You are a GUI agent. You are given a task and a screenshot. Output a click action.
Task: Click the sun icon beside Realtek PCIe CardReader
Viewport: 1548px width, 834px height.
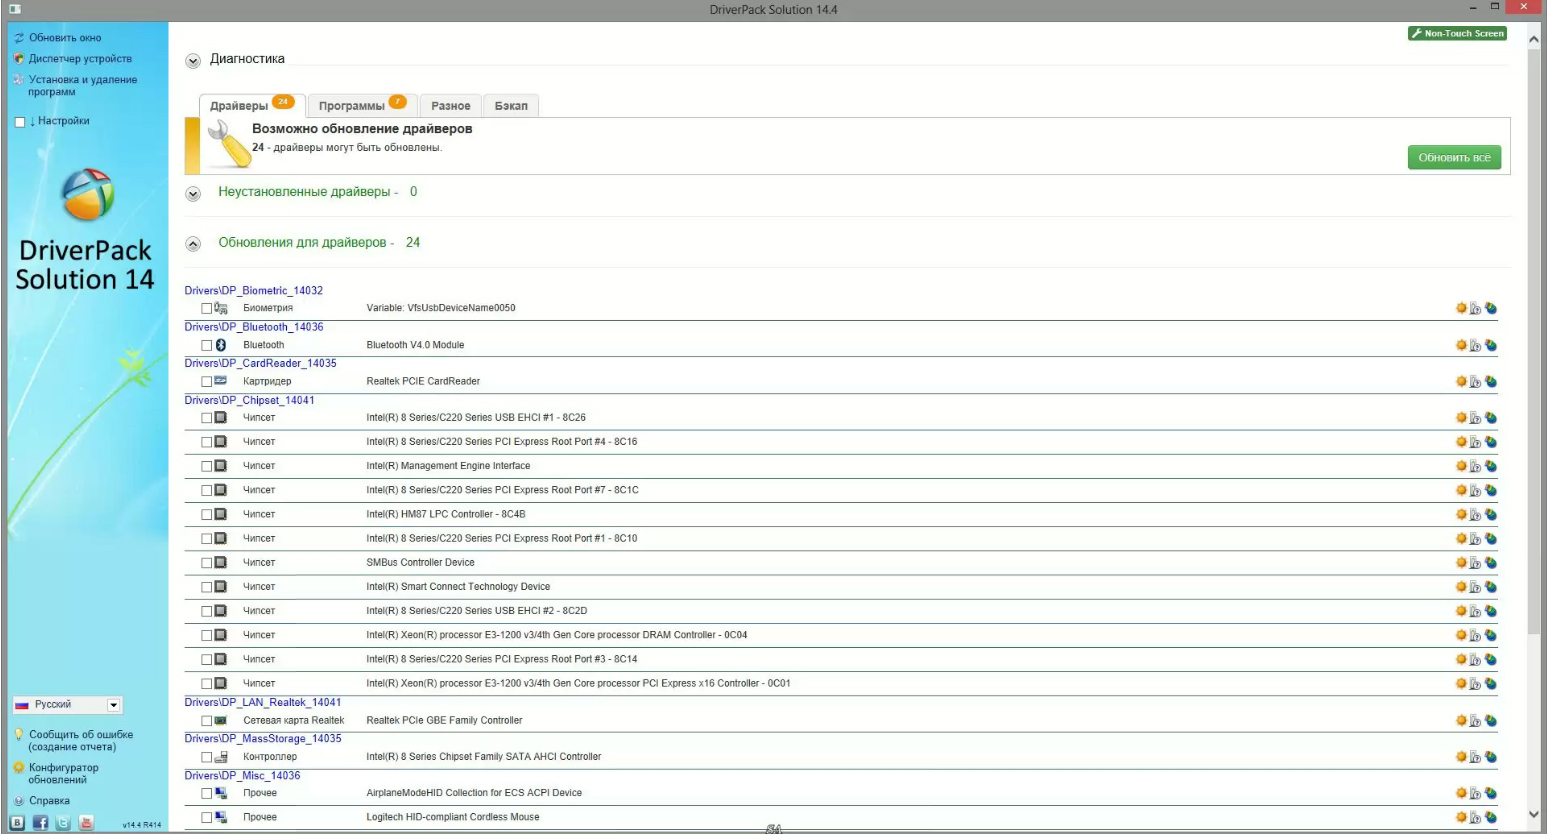pyautogui.click(x=1460, y=381)
